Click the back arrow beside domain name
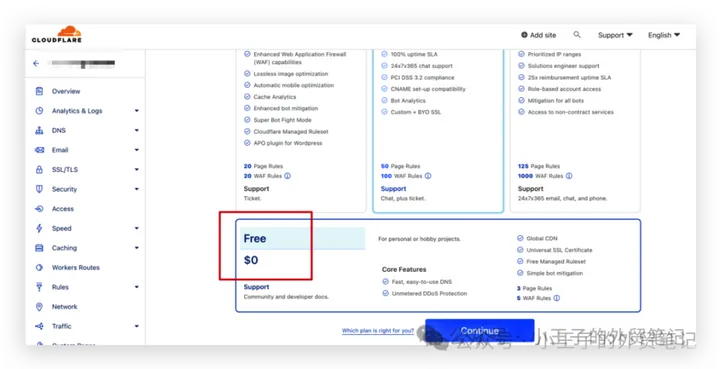Viewport: 720px width, 369px height. coord(36,63)
